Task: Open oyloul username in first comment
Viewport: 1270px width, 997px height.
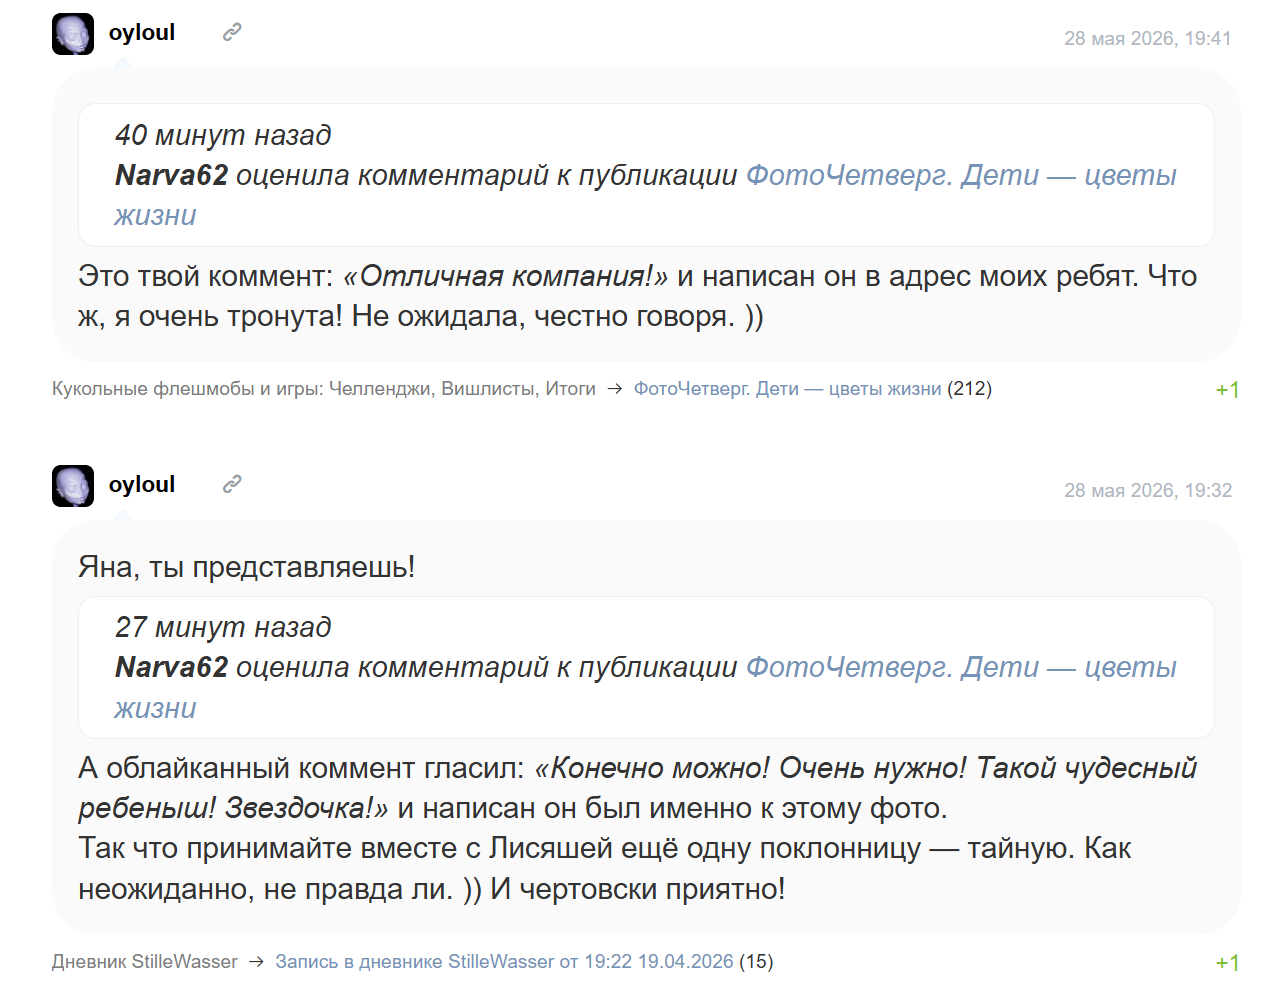Action: (x=142, y=32)
